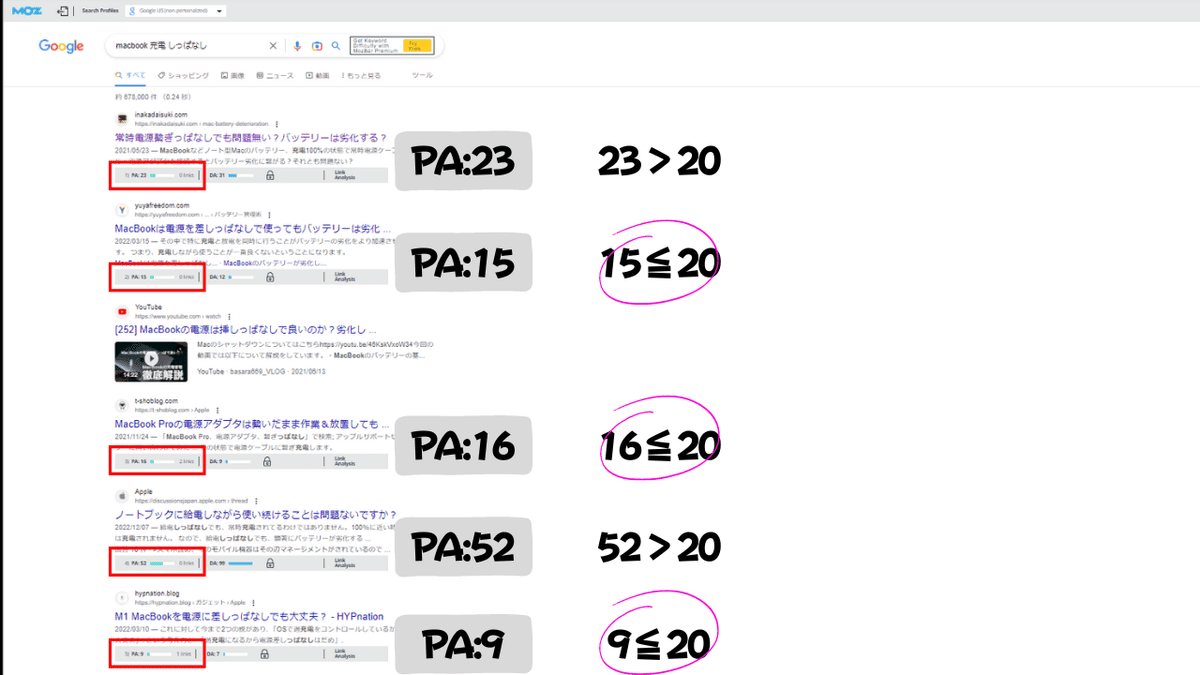1200x675 pixels.
Task: Click the Google logo
Action: click(61, 46)
